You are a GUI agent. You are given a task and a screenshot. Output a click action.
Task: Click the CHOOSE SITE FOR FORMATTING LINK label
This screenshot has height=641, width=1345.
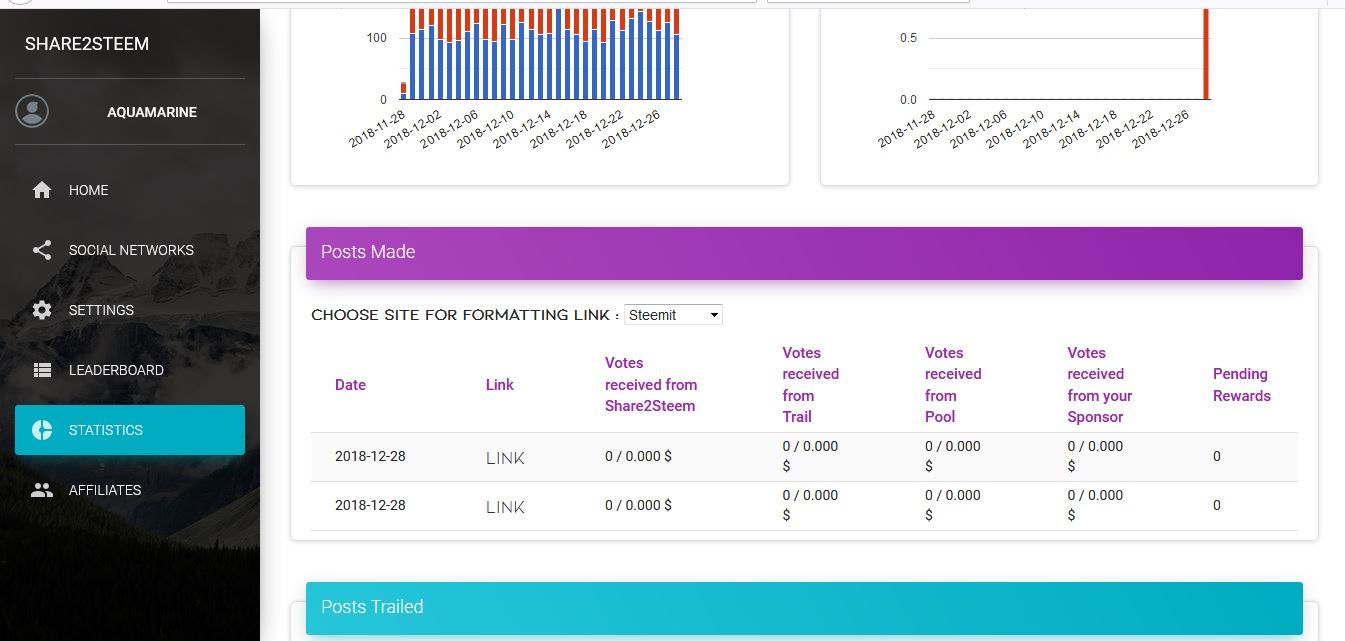point(465,315)
